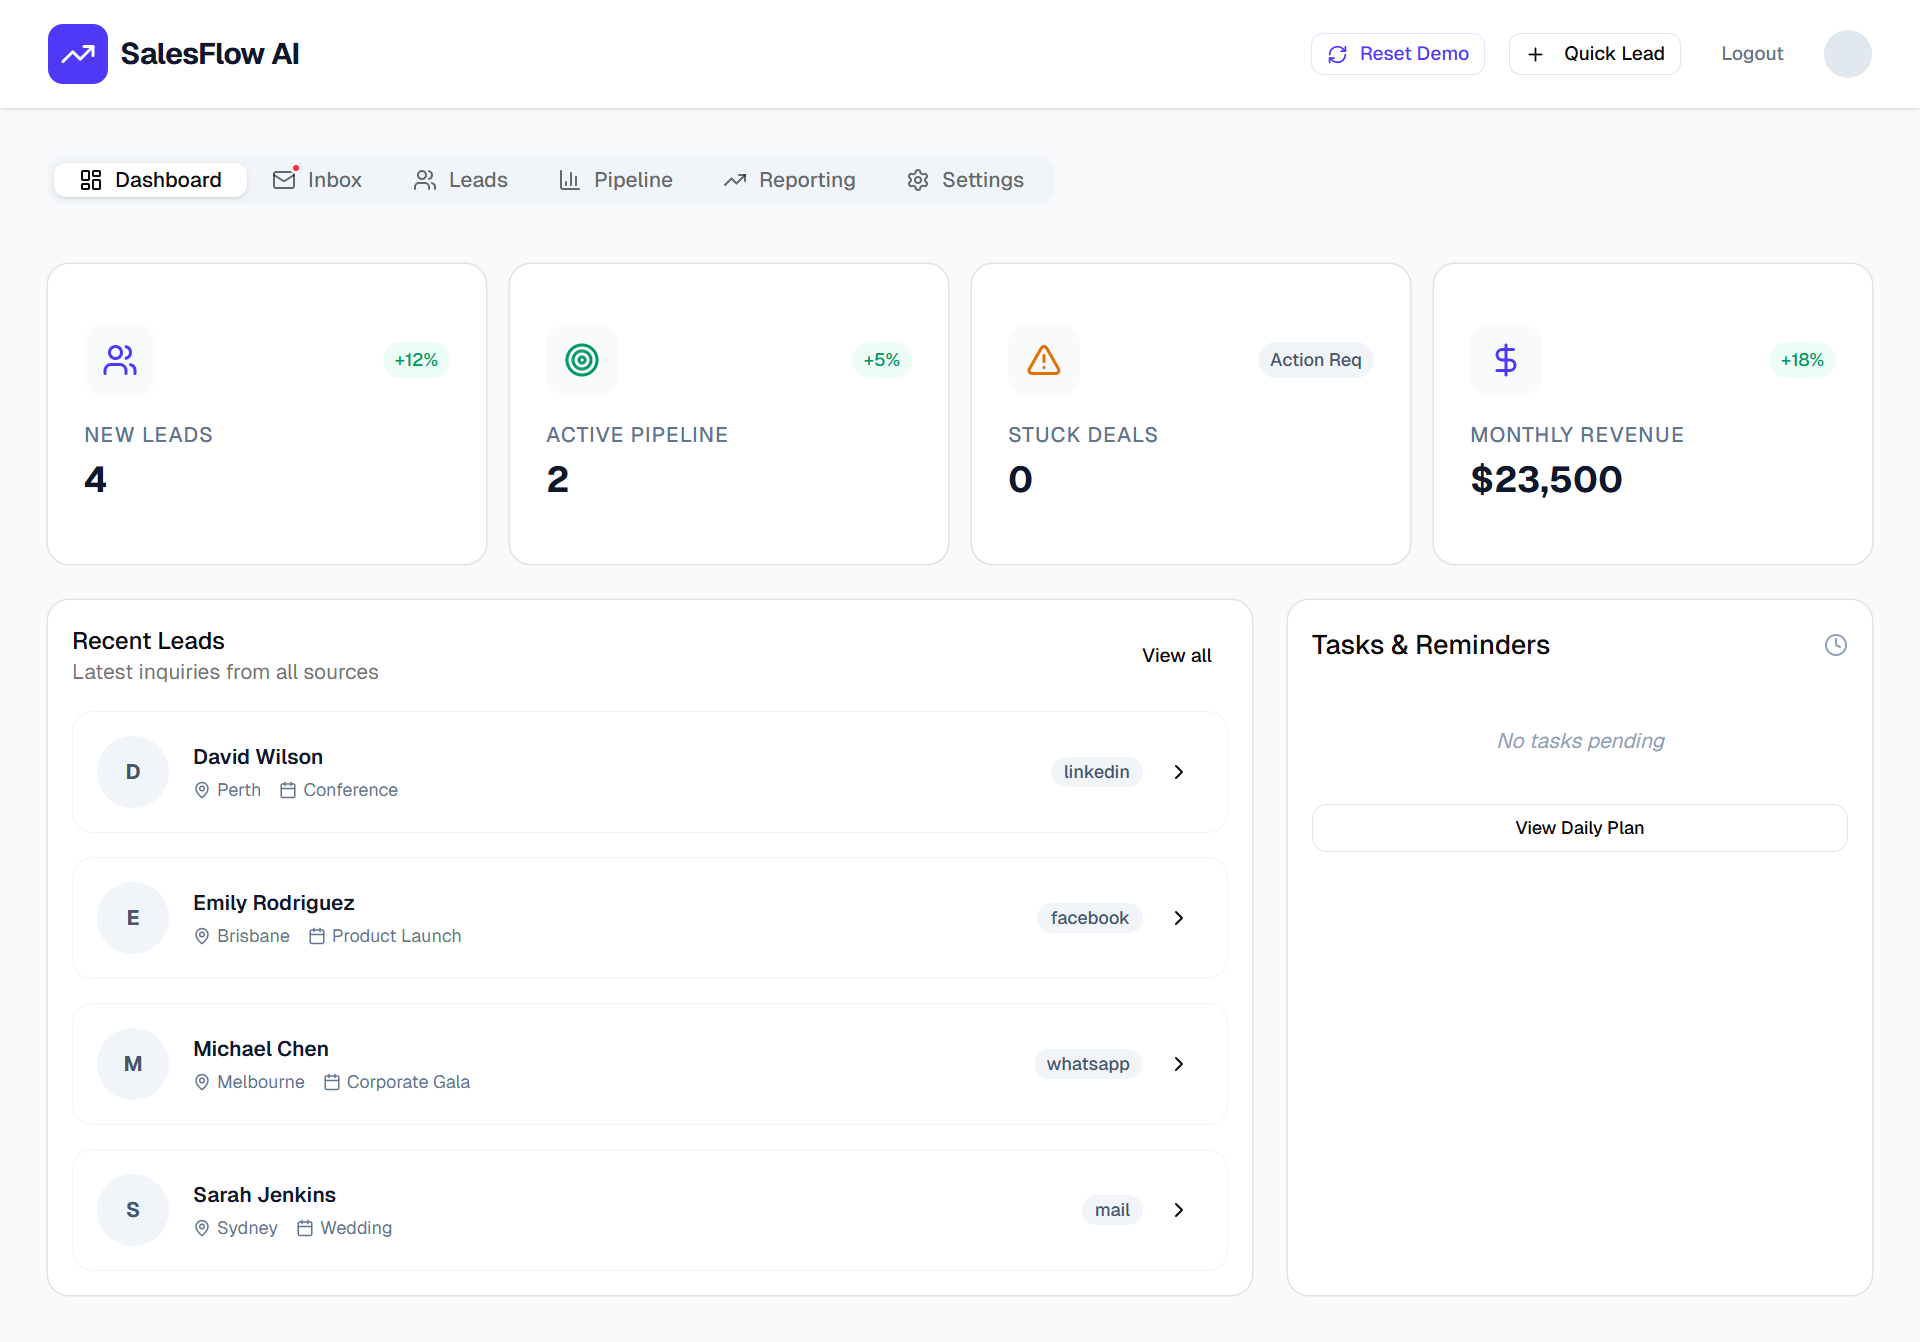Click the Emily Rodriguez name
Viewport: 1920px width, 1342px height.
pyautogui.click(x=274, y=903)
